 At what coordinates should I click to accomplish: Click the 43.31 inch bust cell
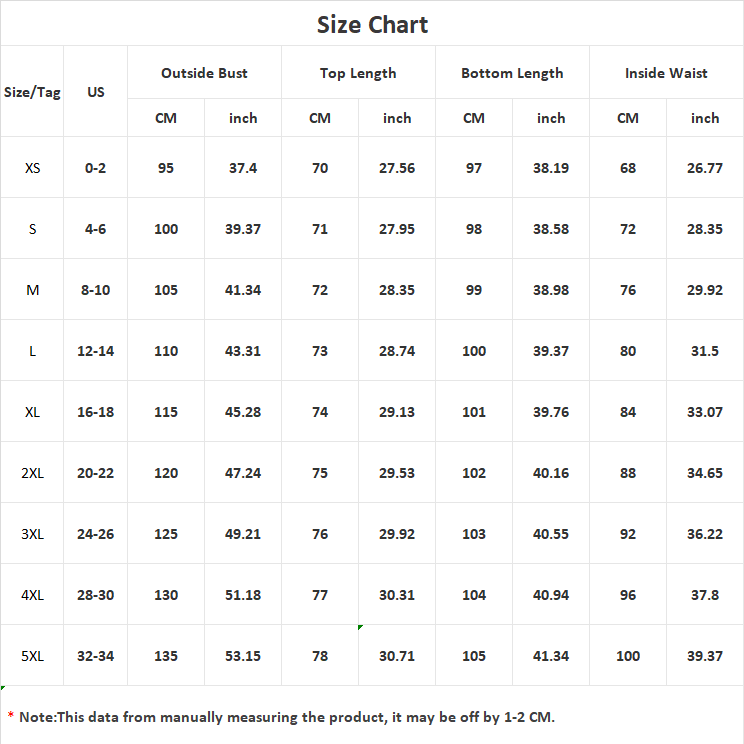point(243,351)
